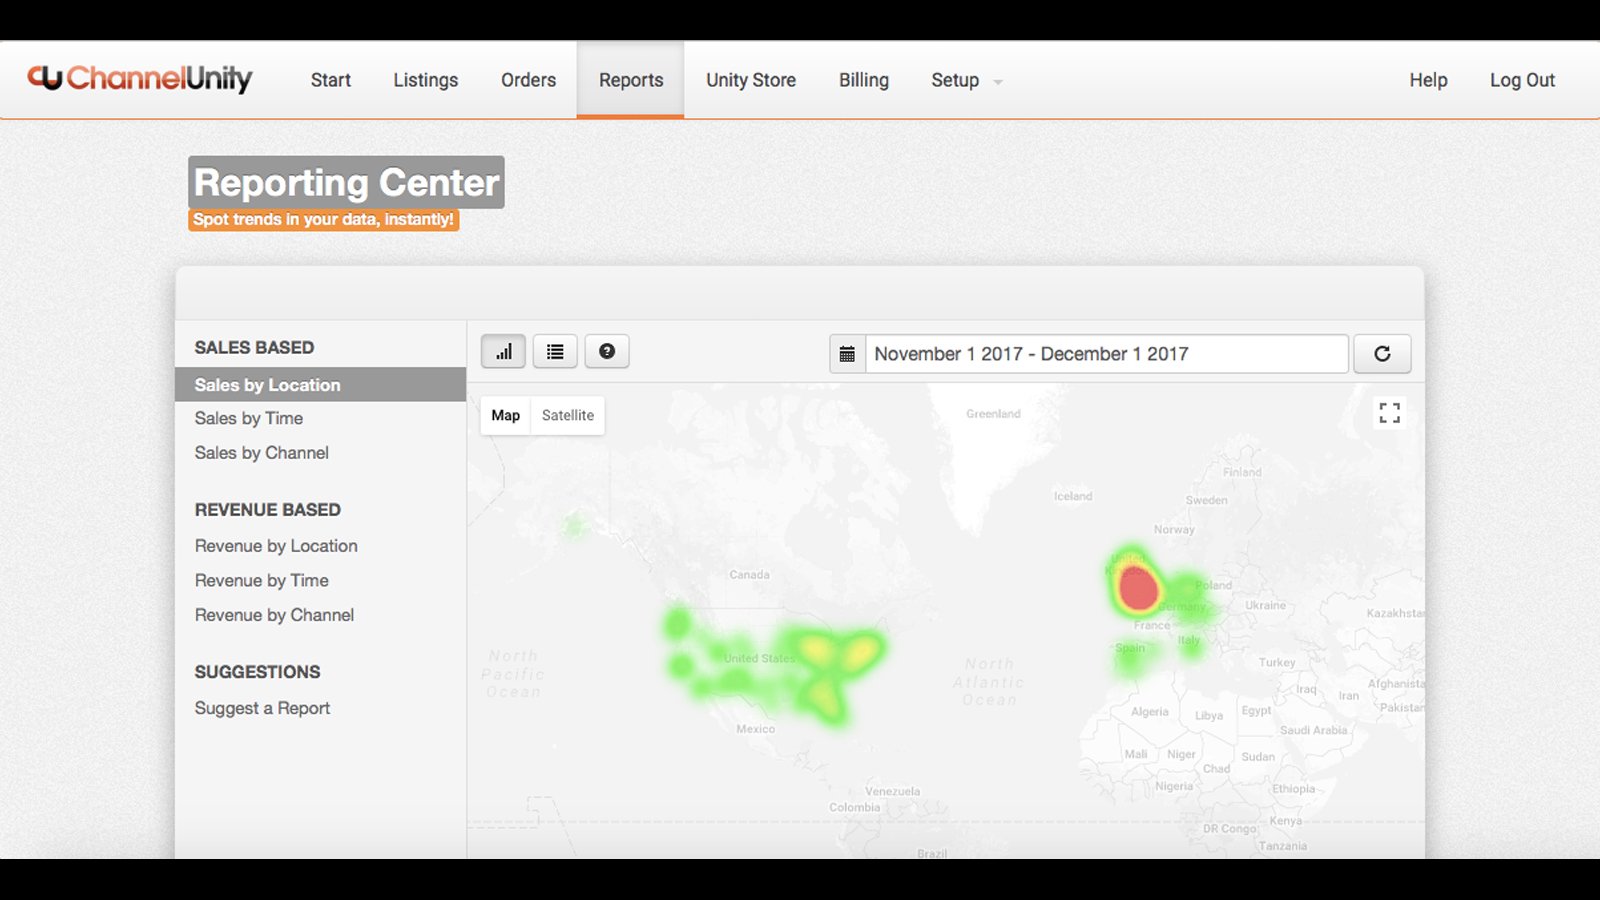Click Log Out
This screenshot has width=1600, height=900.
click(1523, 80)
